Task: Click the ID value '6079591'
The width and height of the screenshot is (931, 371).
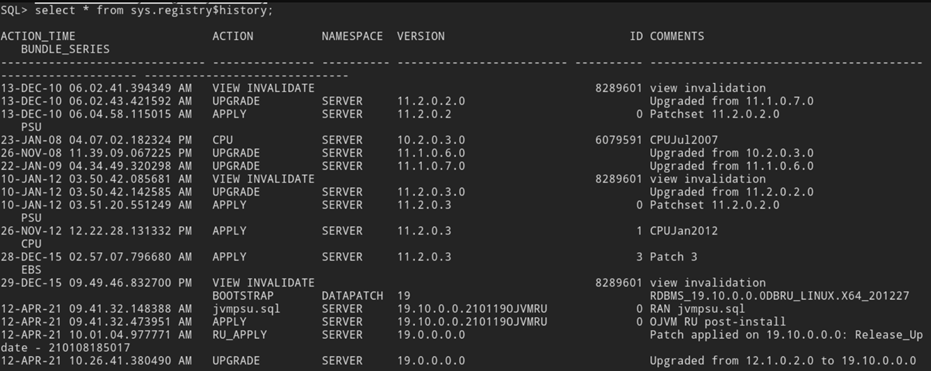Action: pyautogui.click(x=619, y=141)
